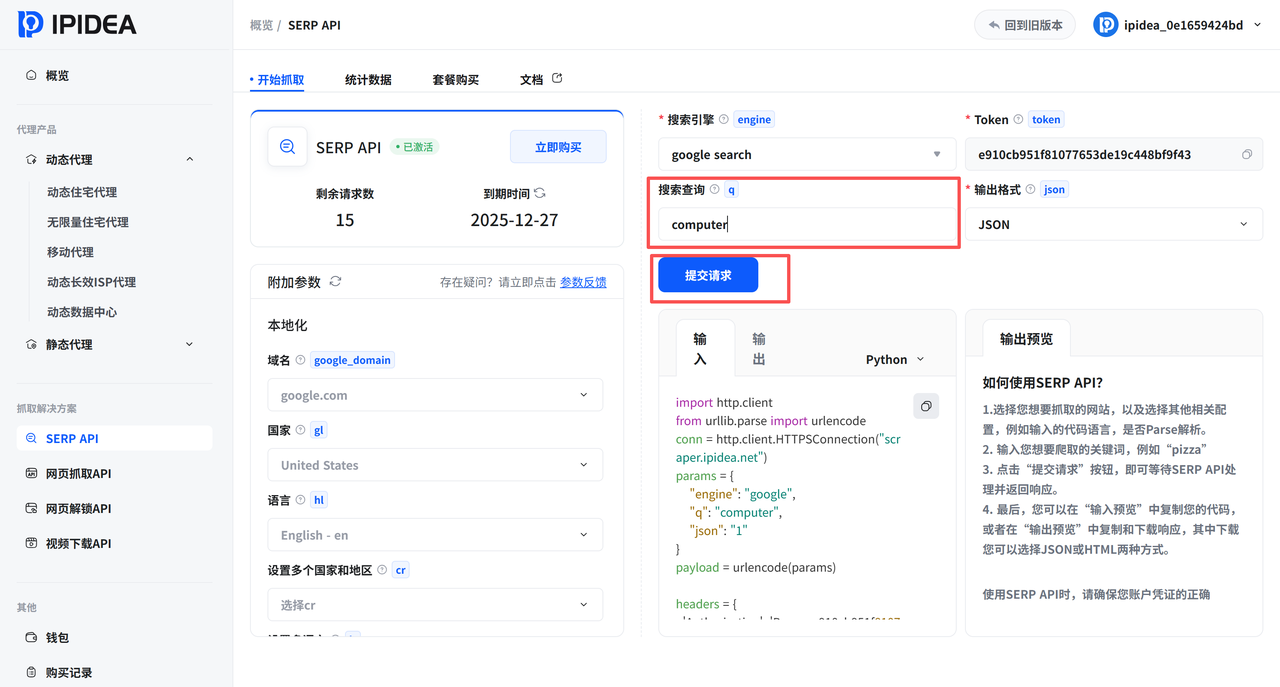
Task: Switch to the 统计数据 tab
Action: click(368, 79)
